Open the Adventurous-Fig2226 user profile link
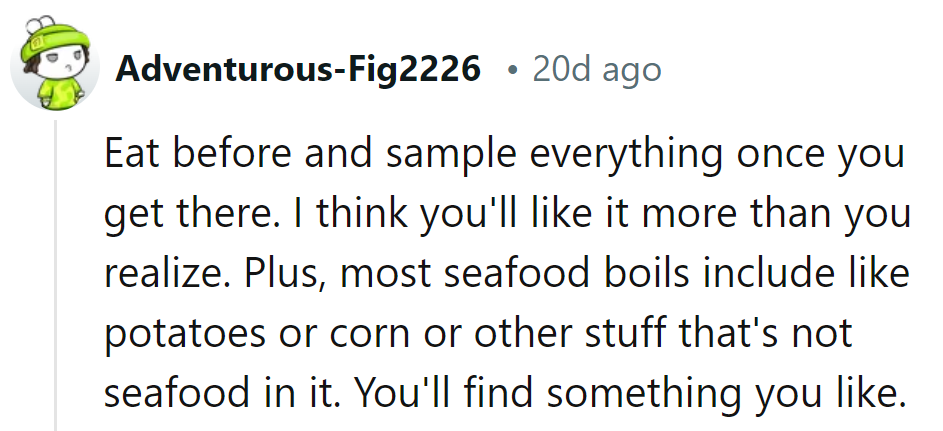This screenshot has height=431, width=943. pyautogui.click(x=299, y=69)
